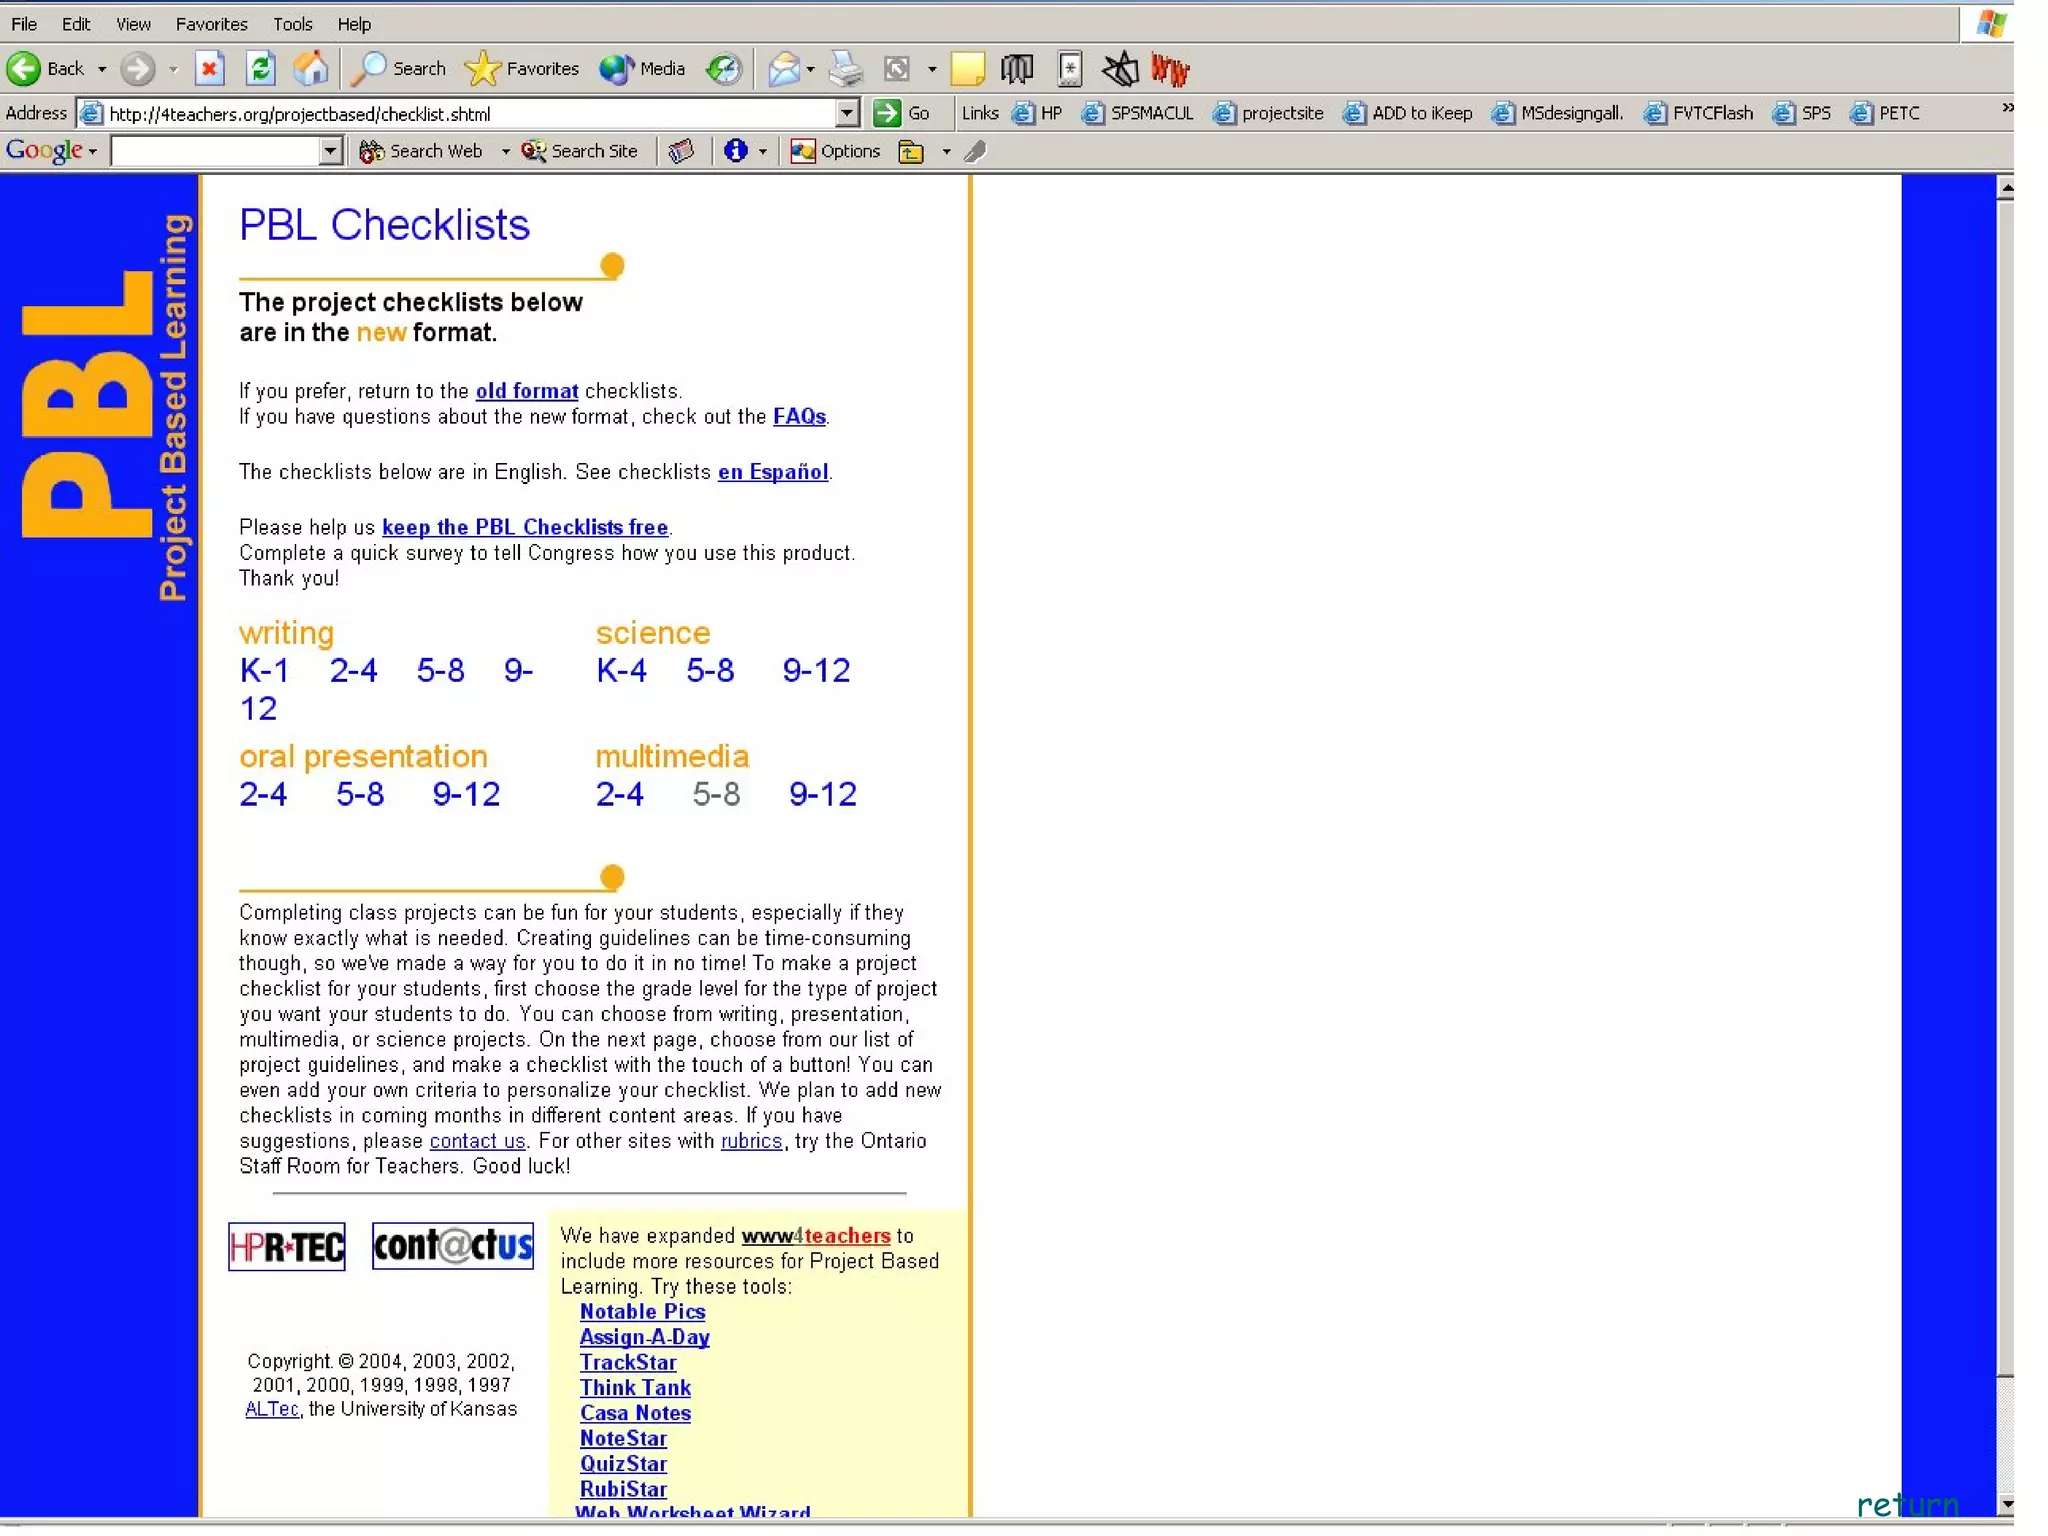Open the History clock icon
This screenshot has width=2048, height=1536.
click(723, 68)
